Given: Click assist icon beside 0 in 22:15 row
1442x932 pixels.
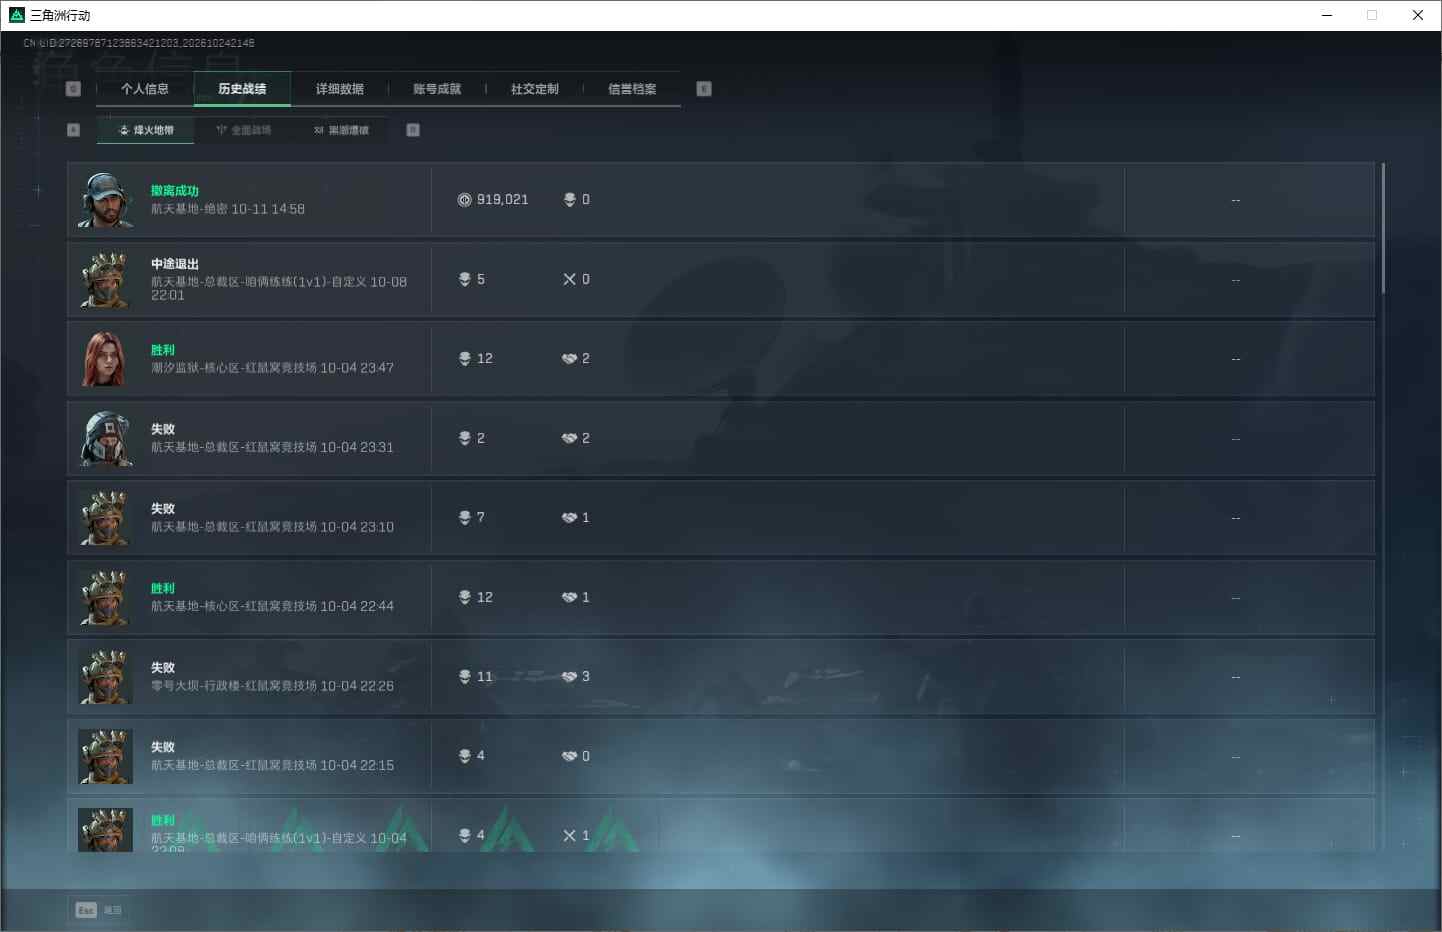Looking at the screenshot, I should (x=569, y=756).
